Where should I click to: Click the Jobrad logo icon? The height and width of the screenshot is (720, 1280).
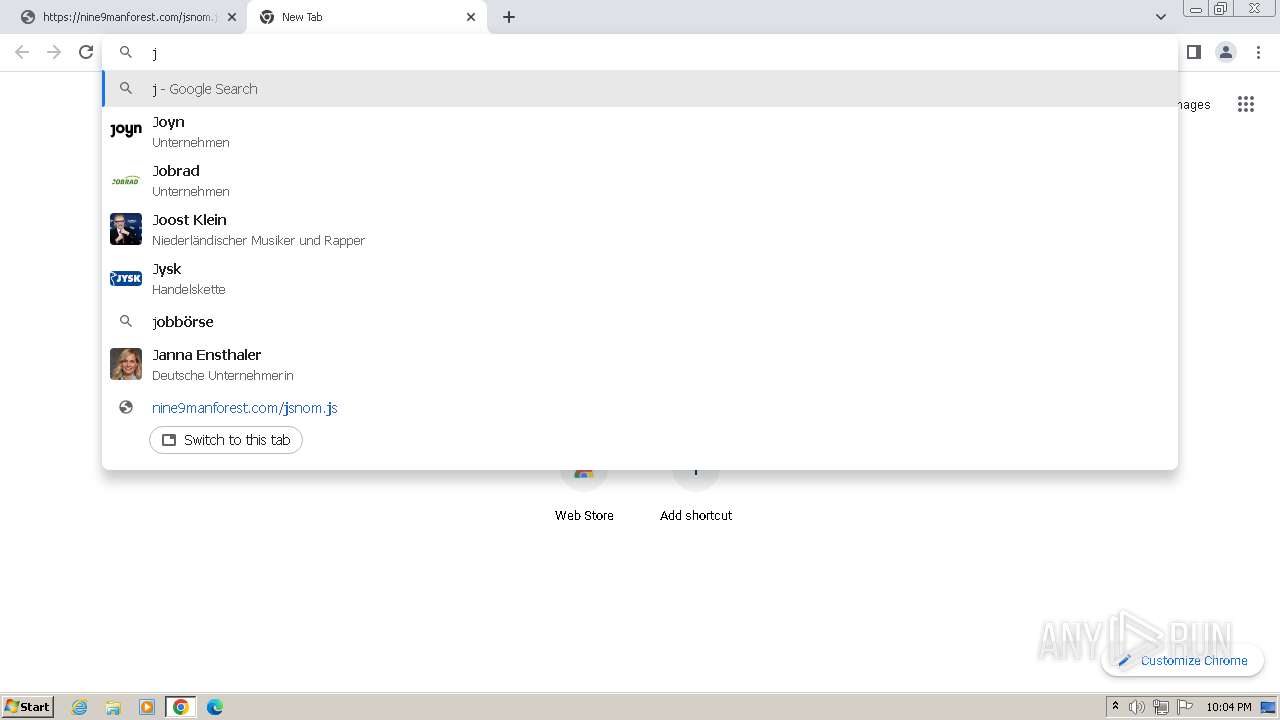126,180
